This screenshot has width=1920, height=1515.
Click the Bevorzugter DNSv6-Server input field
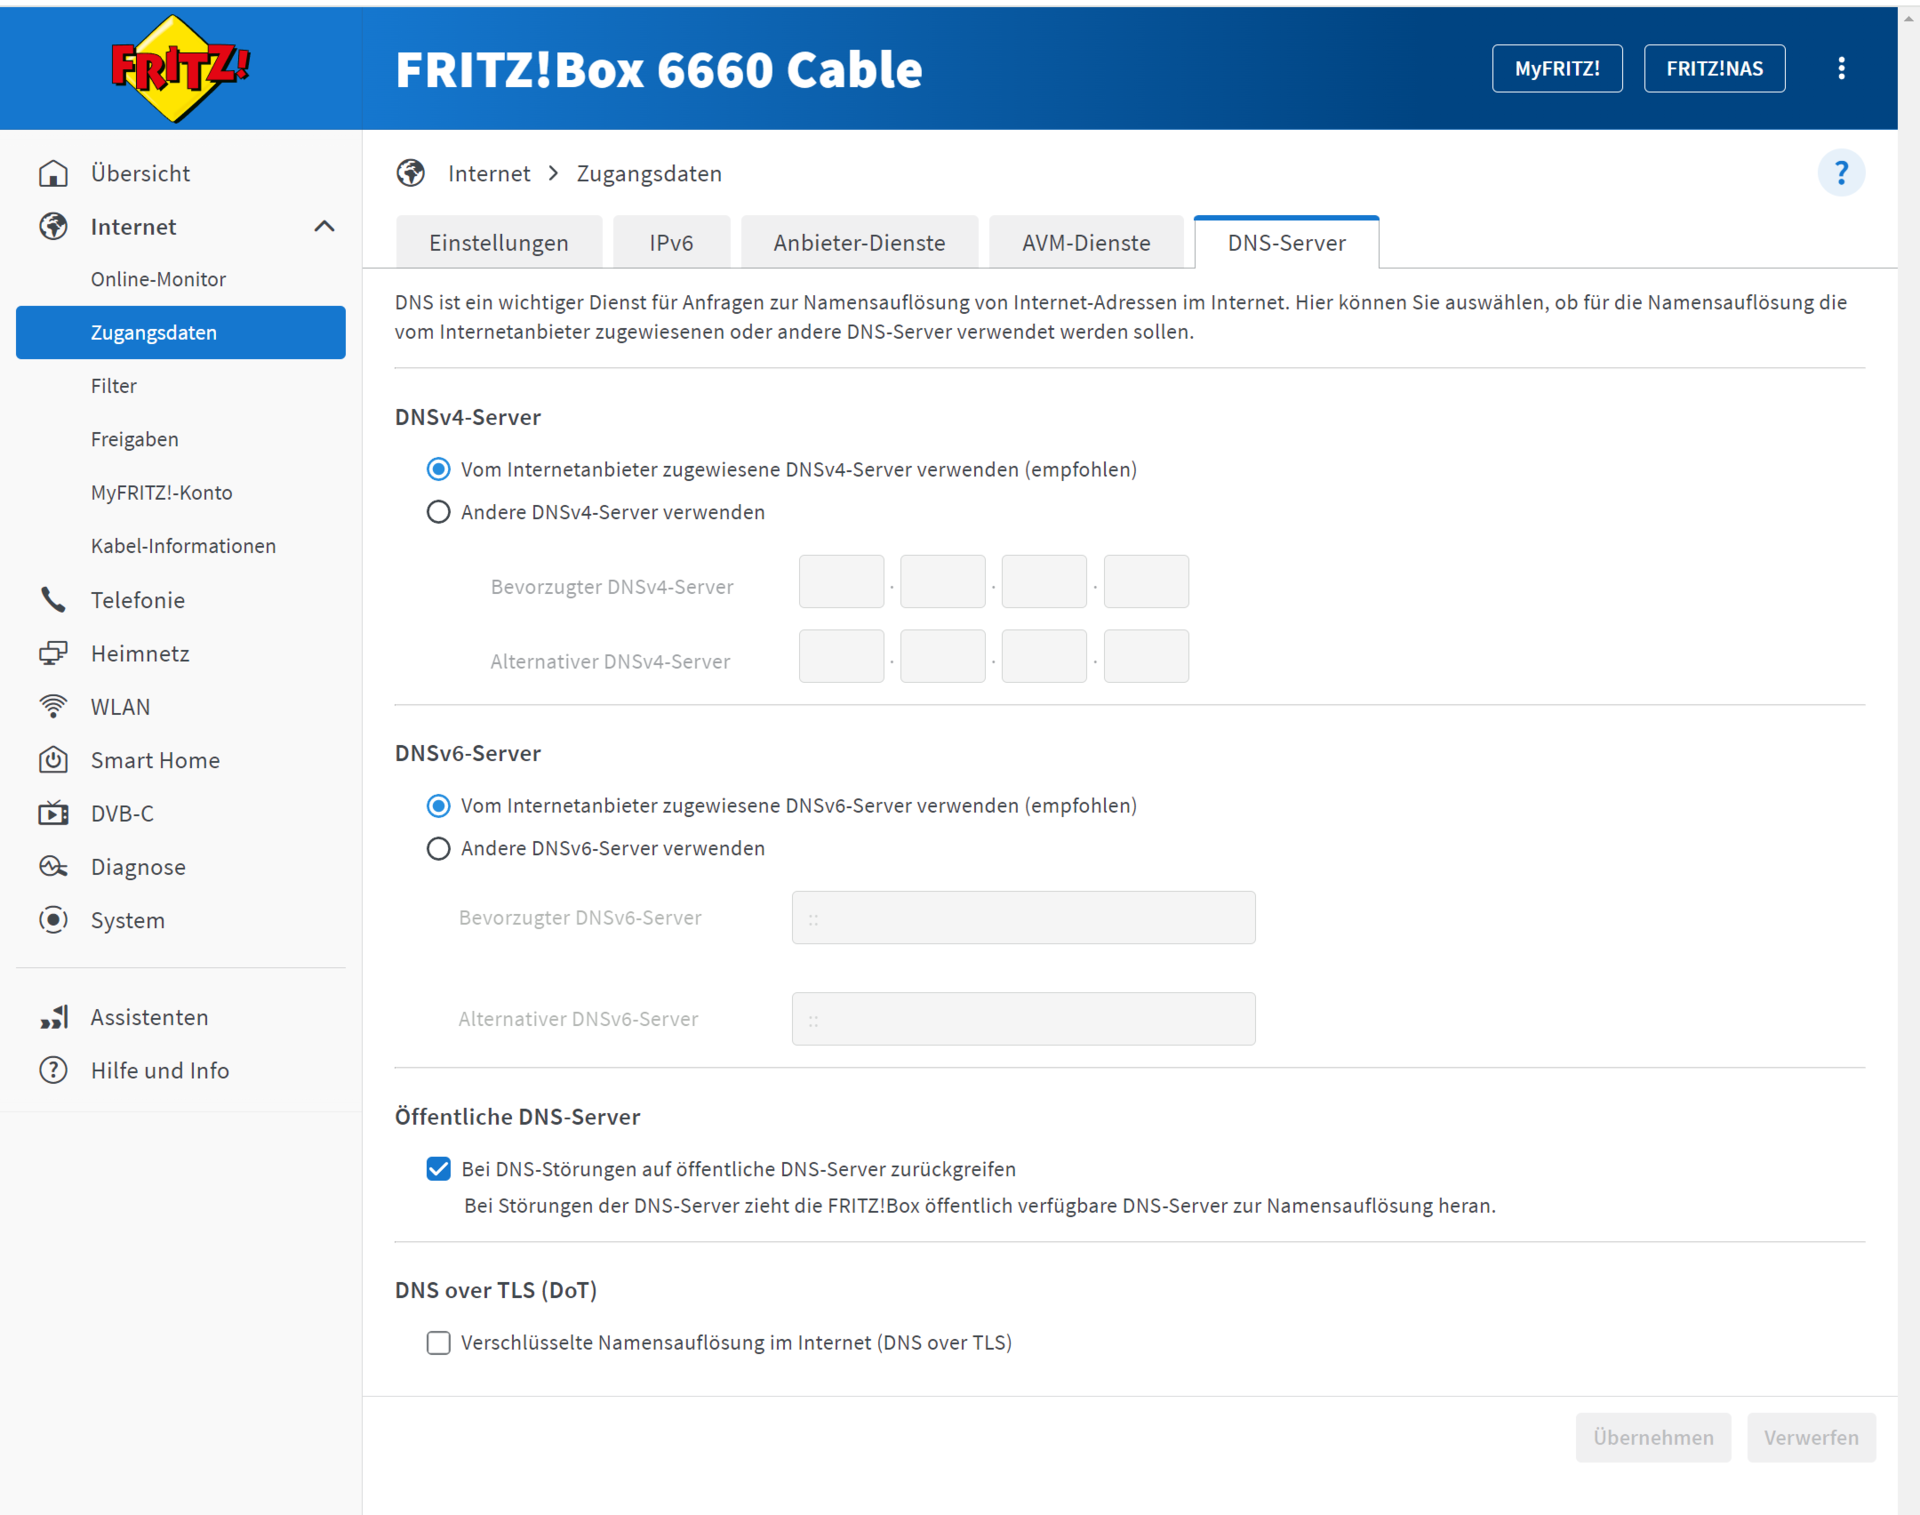click(x=1022, y=917)
